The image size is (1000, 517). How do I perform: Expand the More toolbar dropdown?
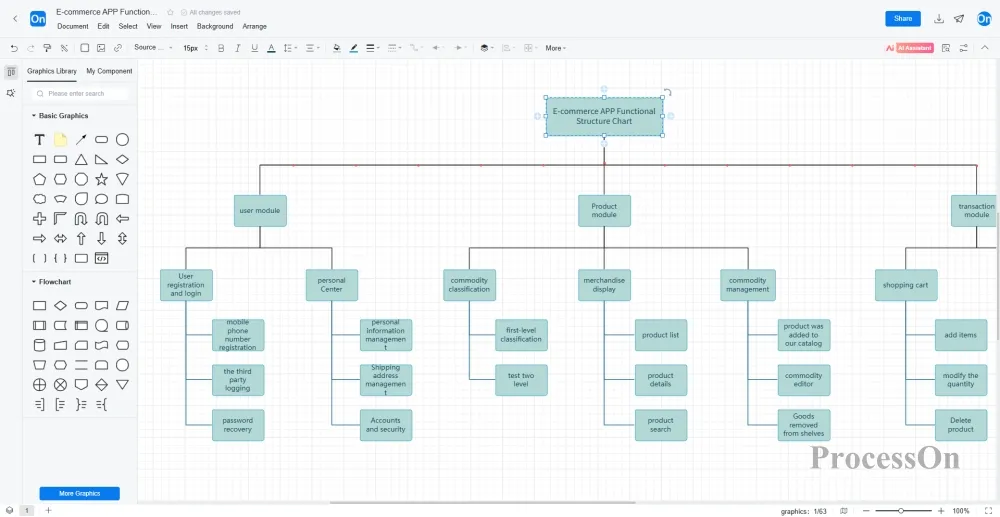pyautogui.click(x=555, y=48)
